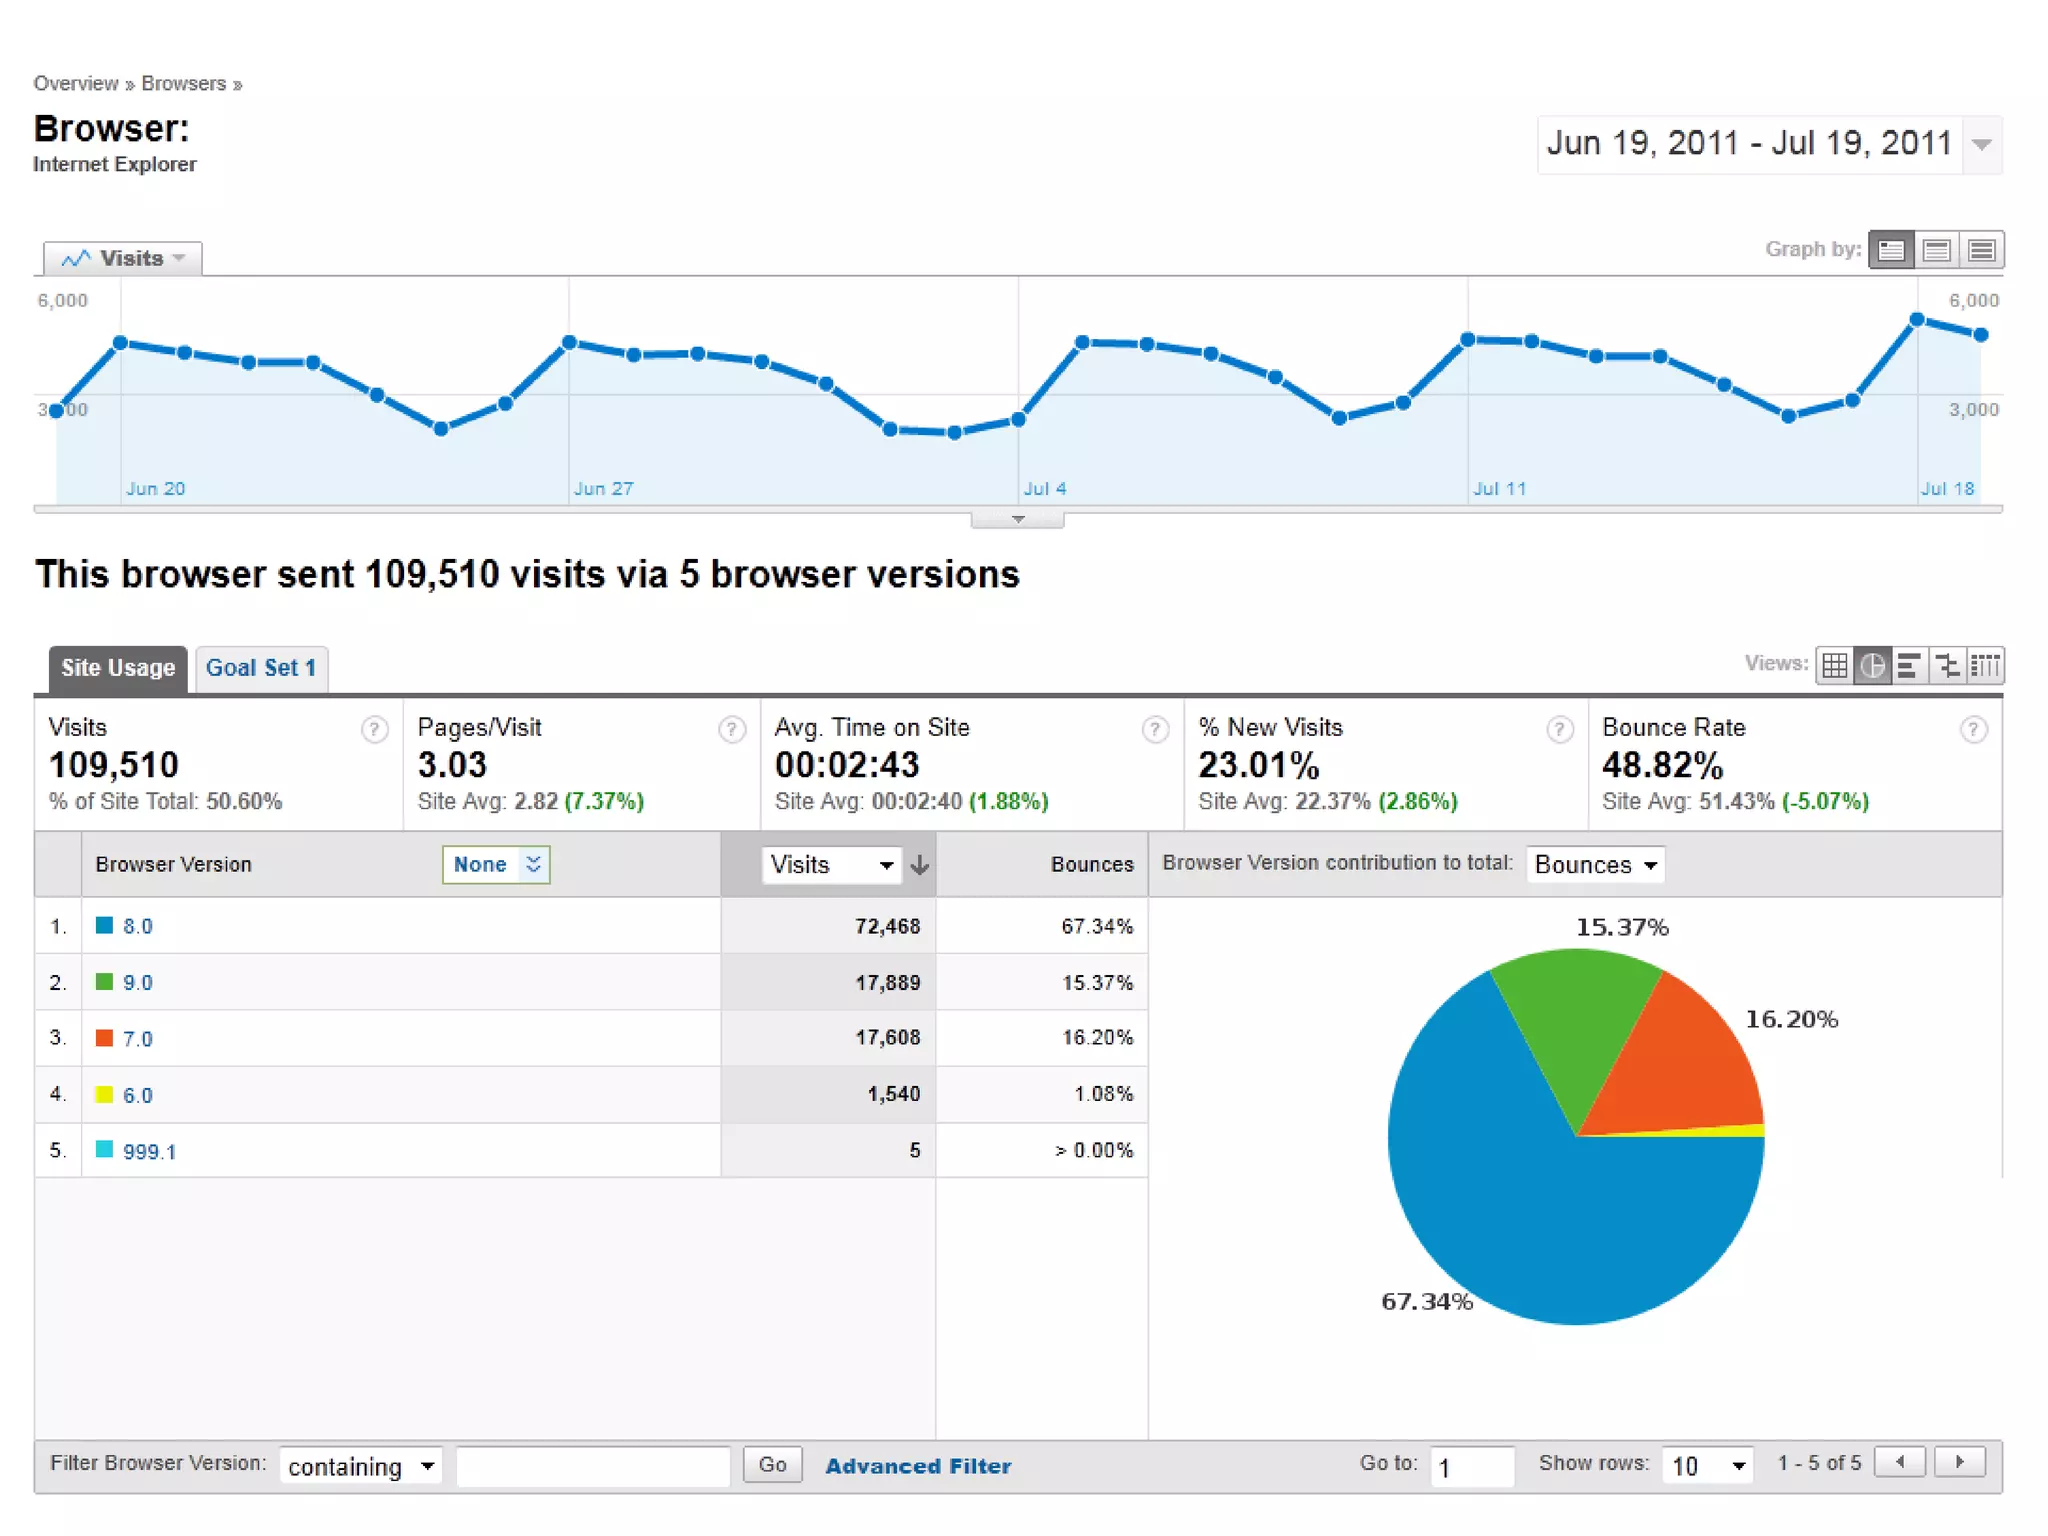Select the Comparison view icon
Image resolution: width=2048 pixels, height=1536 pixels.
tap(1947, 666)
